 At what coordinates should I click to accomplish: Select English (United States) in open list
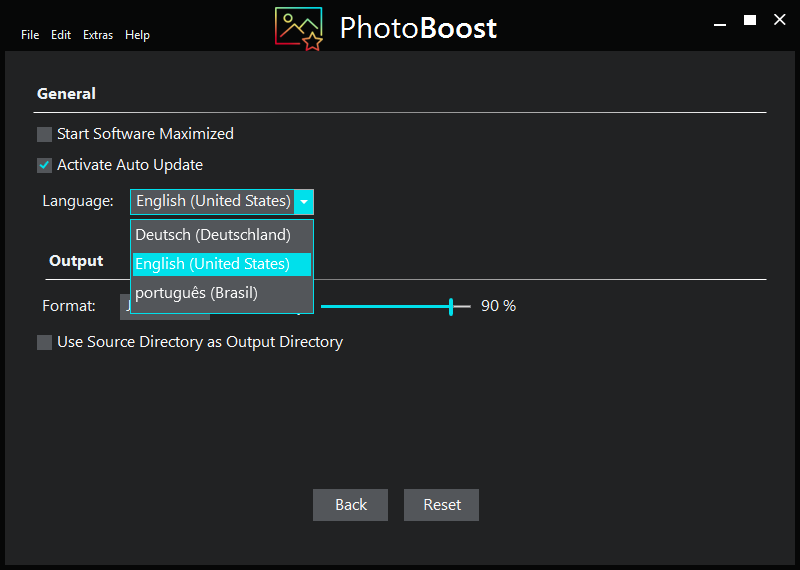coord(222,264)
